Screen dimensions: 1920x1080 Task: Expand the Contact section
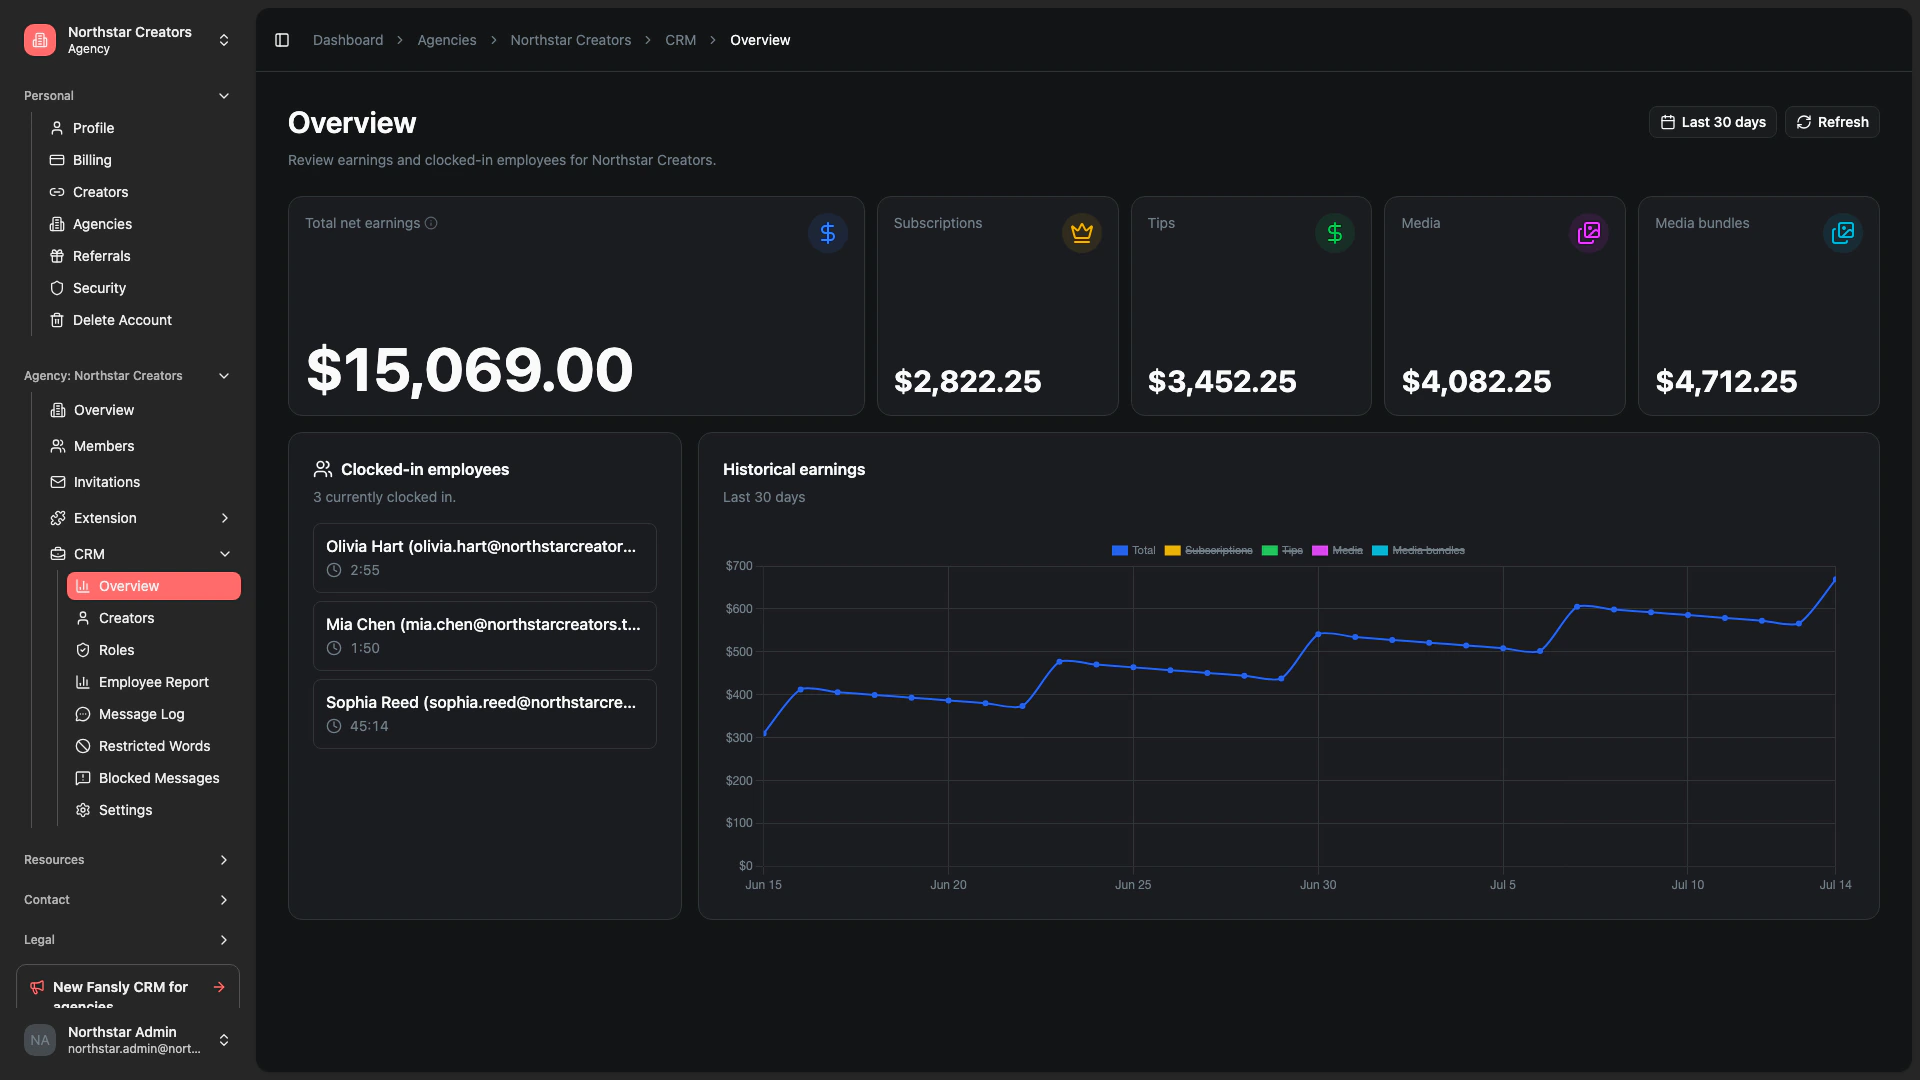128,900
